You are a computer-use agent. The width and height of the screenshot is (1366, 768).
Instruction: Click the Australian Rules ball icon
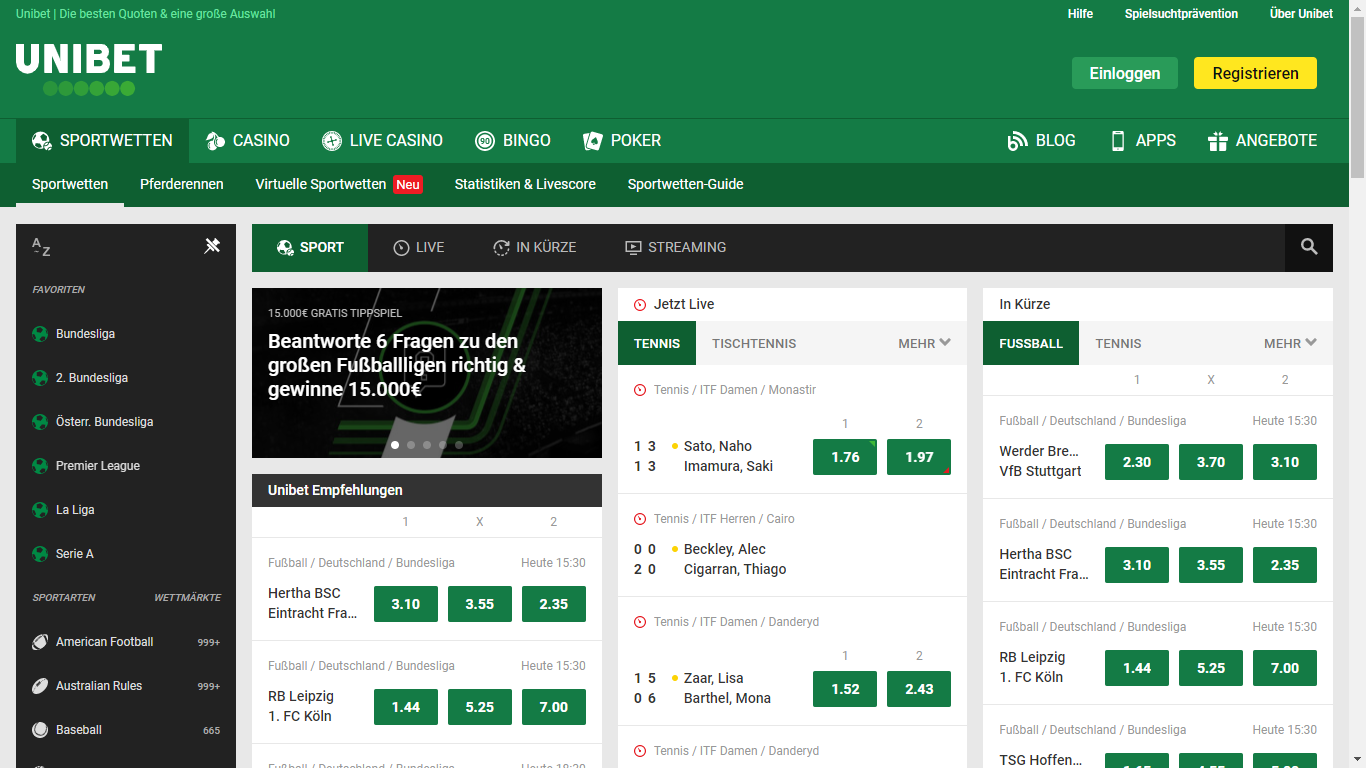(x=40, y=686)
